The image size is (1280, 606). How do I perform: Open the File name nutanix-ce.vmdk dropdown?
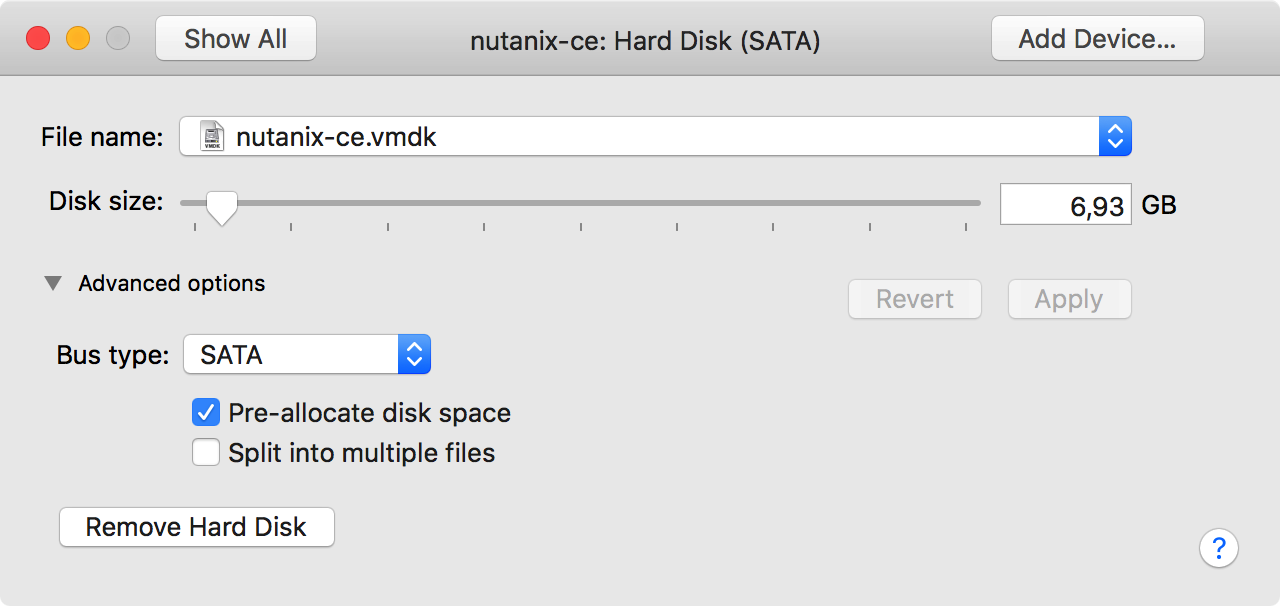[655, 136]
